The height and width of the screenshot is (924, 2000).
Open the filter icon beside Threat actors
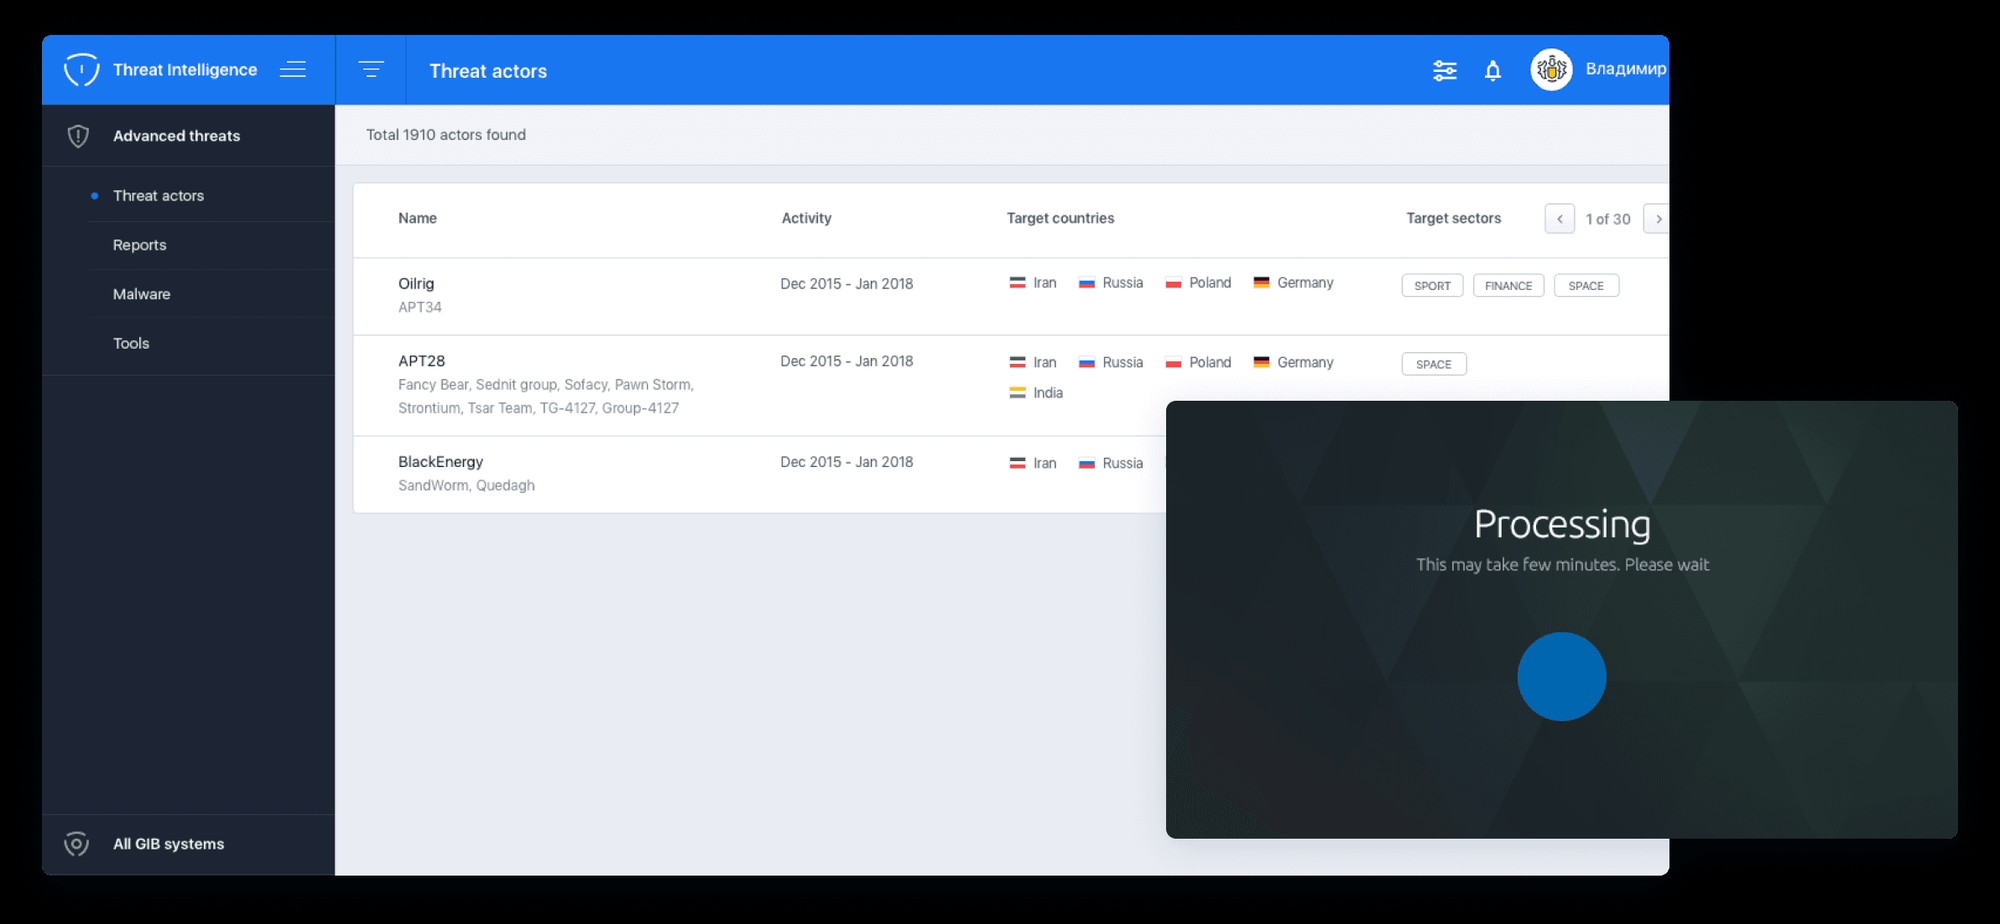(x=371, y=69)
